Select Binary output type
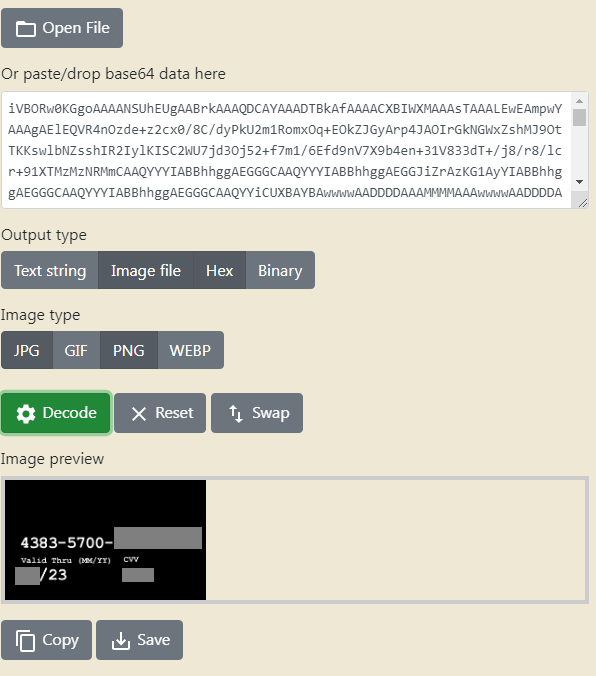 pyautogui.click(x=280, y=270)
